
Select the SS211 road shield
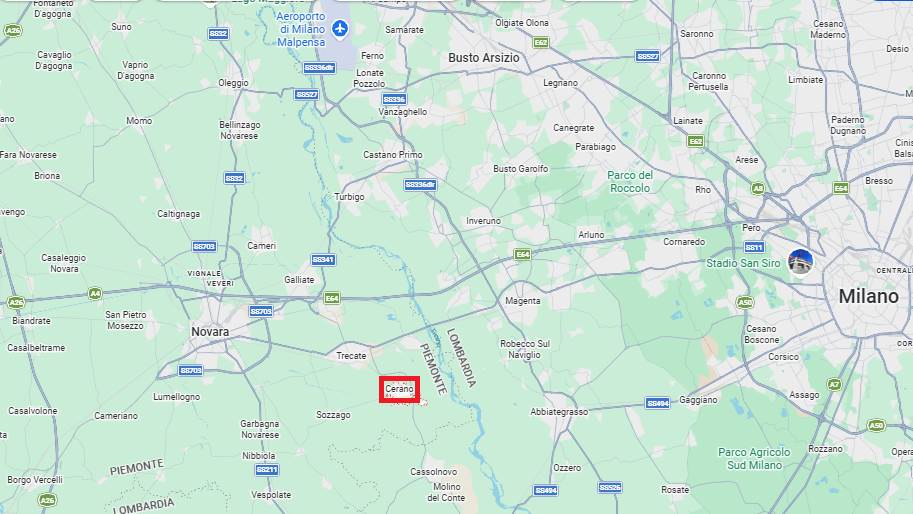[267, 470]
